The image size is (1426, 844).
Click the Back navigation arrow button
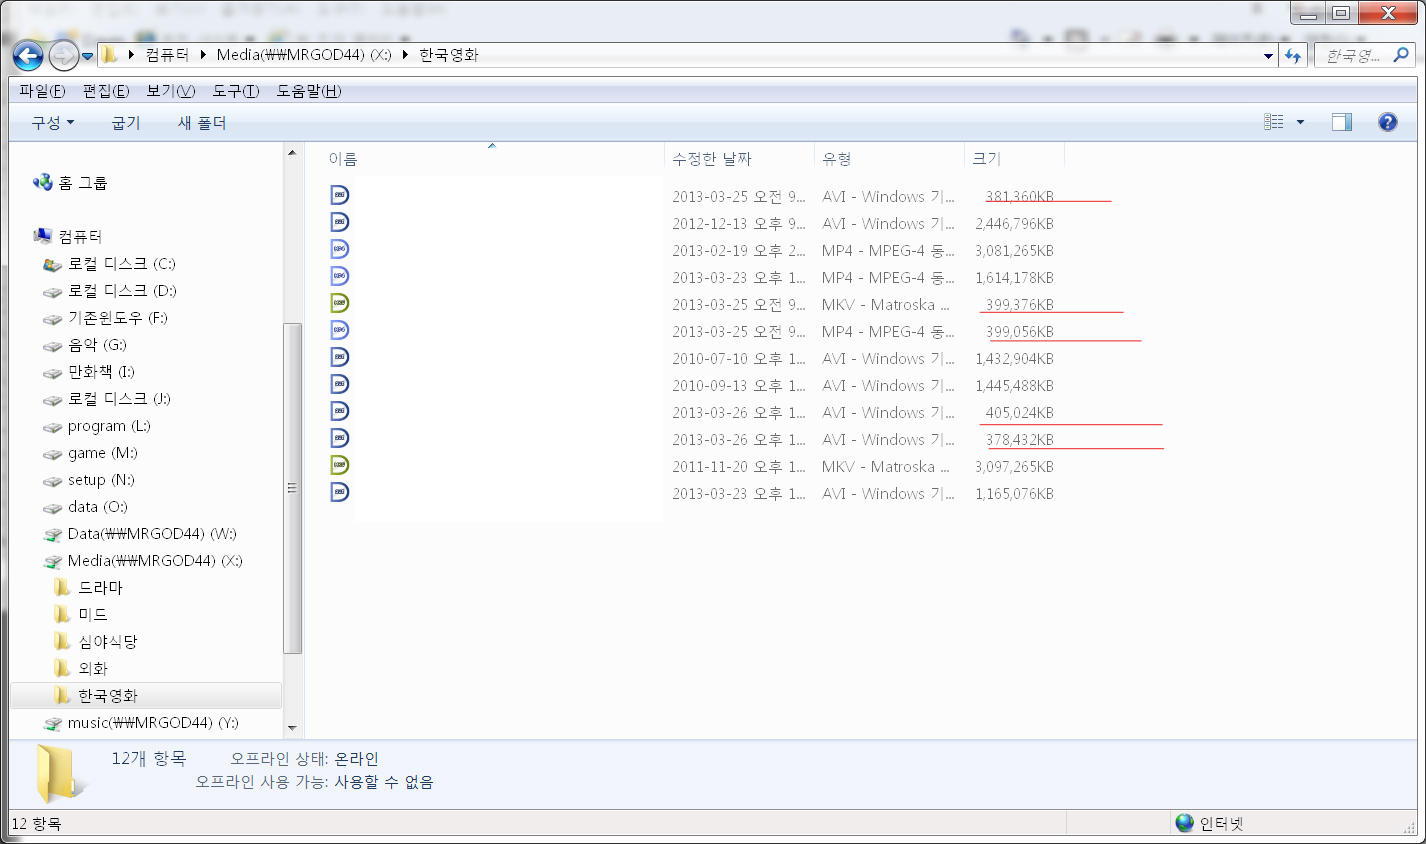(x=28, y=56)
